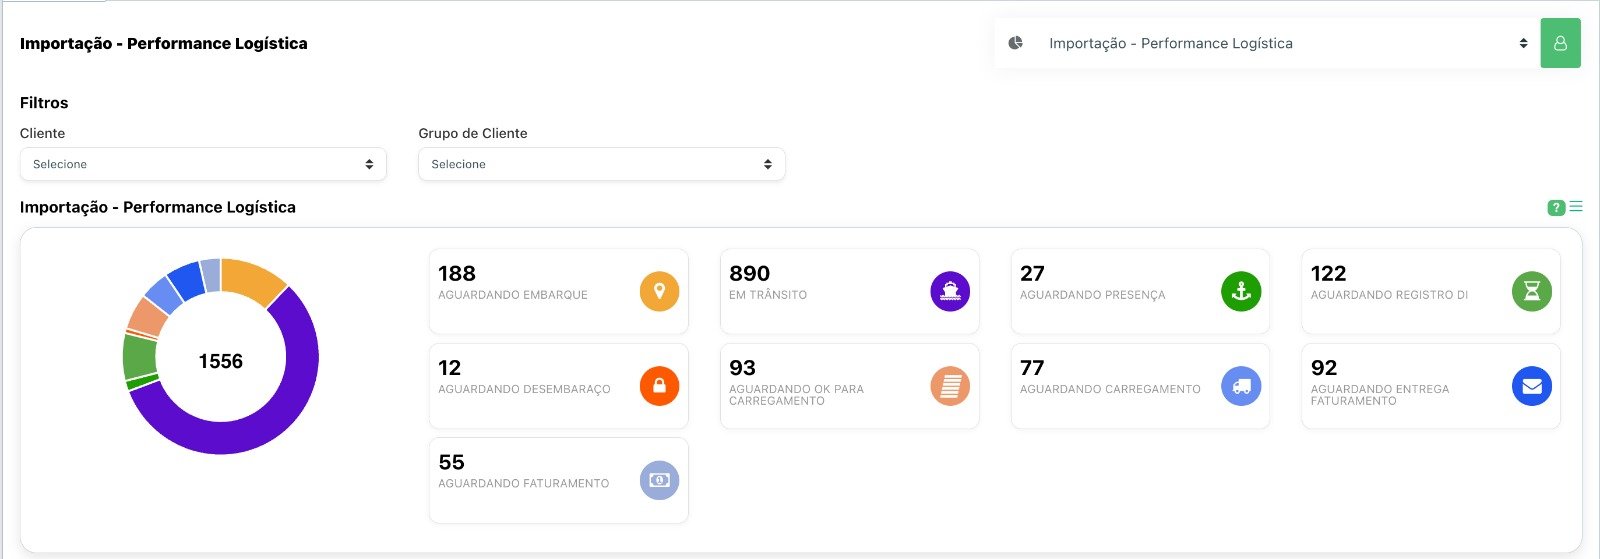Image resolution: width=1600 pixels, height=559 pixels.
Task: Click the orange location pin Aguardando Embarque icon
Action: click(659, 291)
